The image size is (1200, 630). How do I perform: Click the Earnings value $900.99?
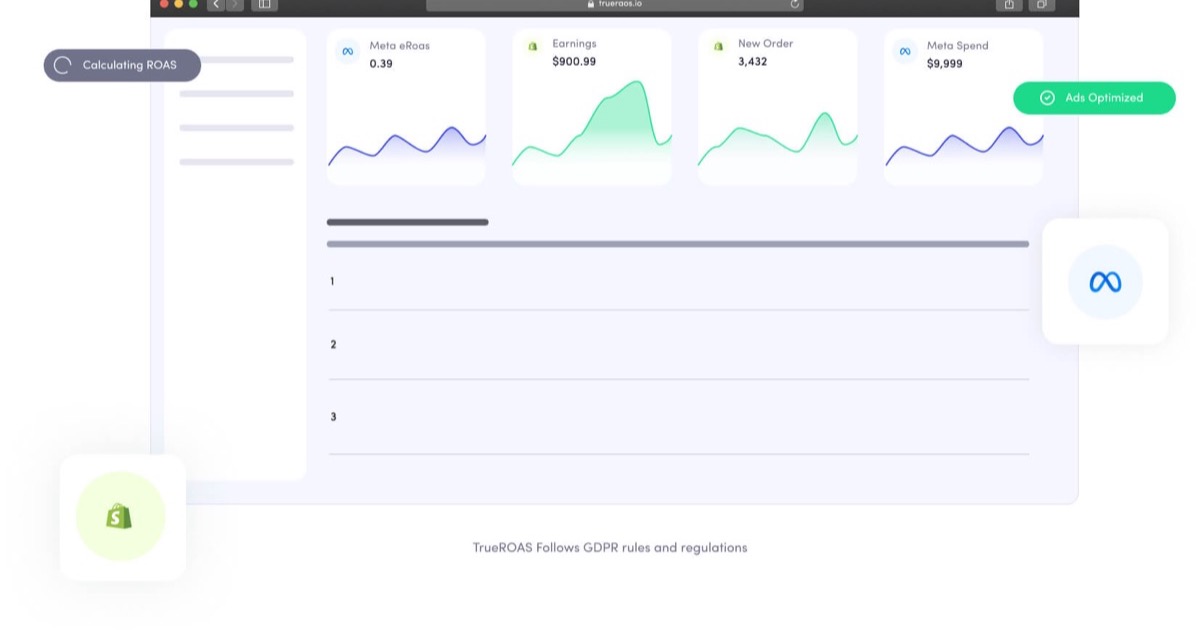coord(574,61)
